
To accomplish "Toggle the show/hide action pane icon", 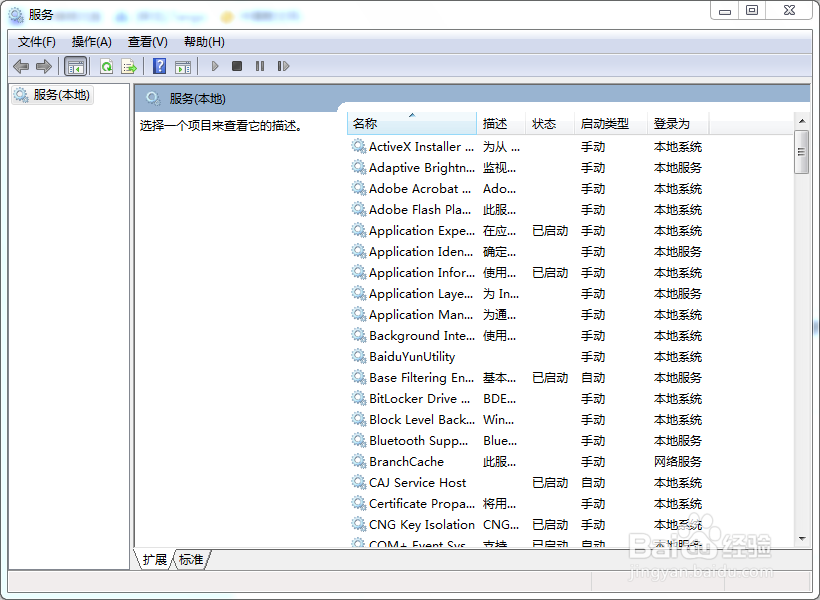I will pyautogui.click(x=183, y=67).
